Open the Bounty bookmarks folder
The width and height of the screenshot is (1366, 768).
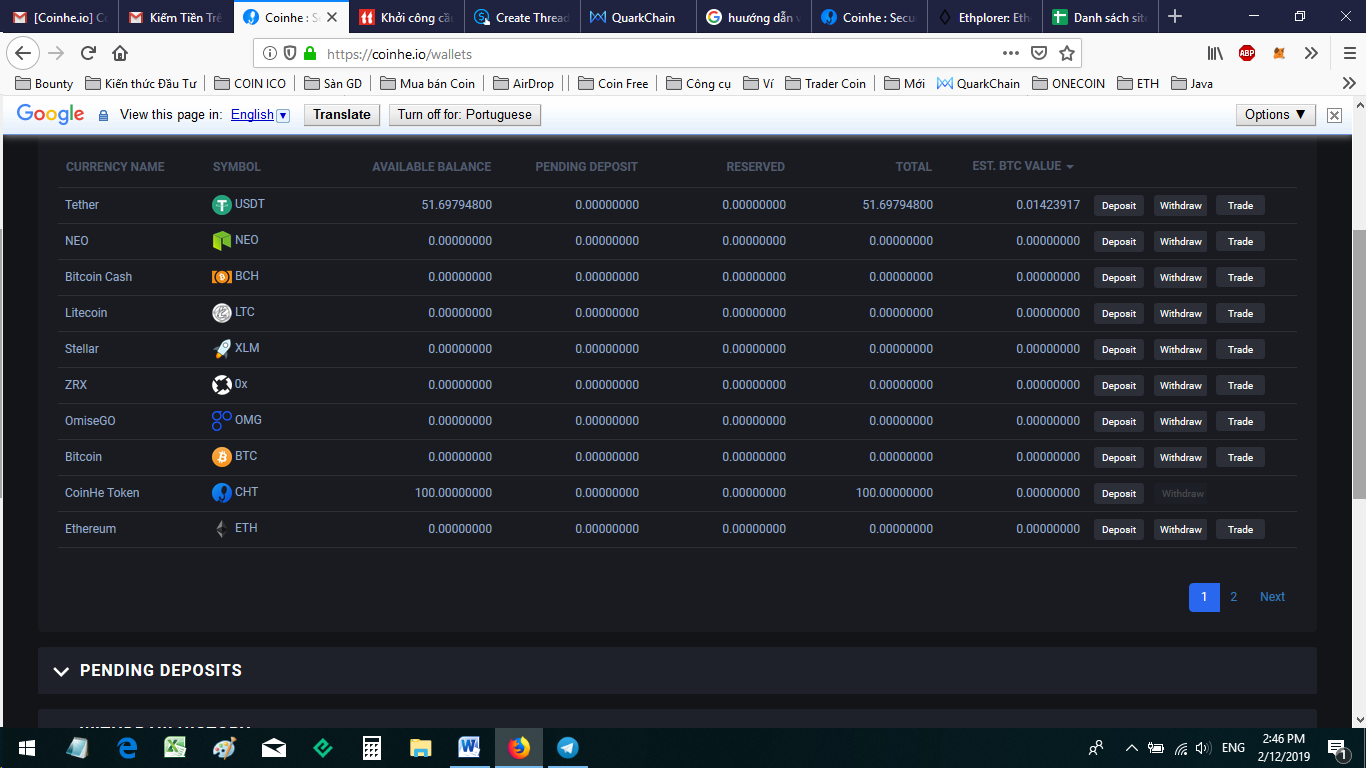pyautogui.click(x=44, y=83)
